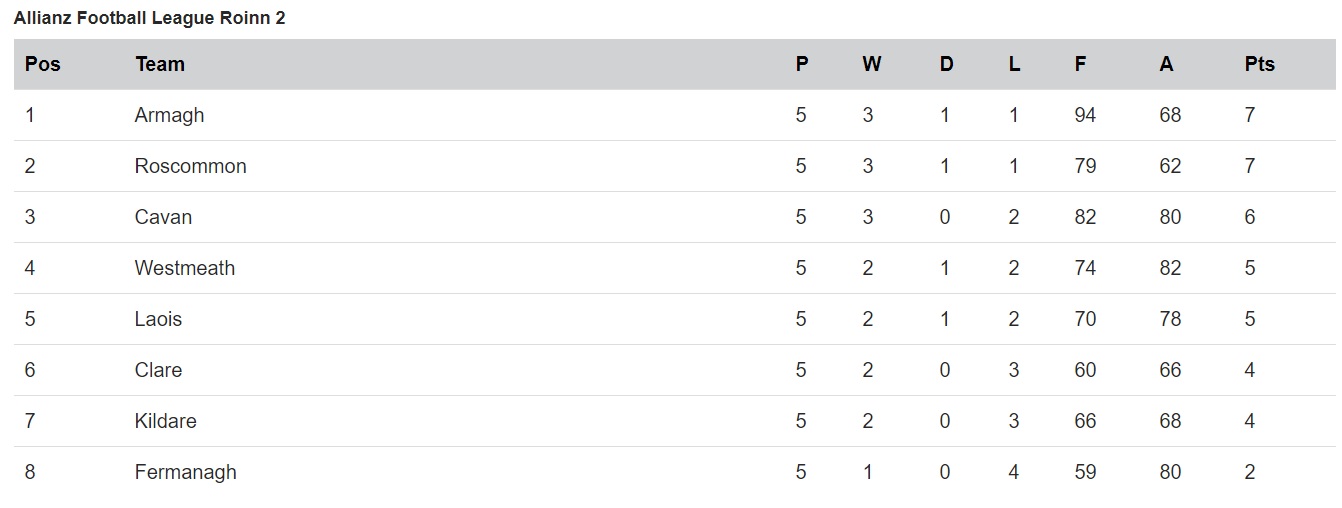Click the F column header

pyautogui.click(x=1080, y=64)
